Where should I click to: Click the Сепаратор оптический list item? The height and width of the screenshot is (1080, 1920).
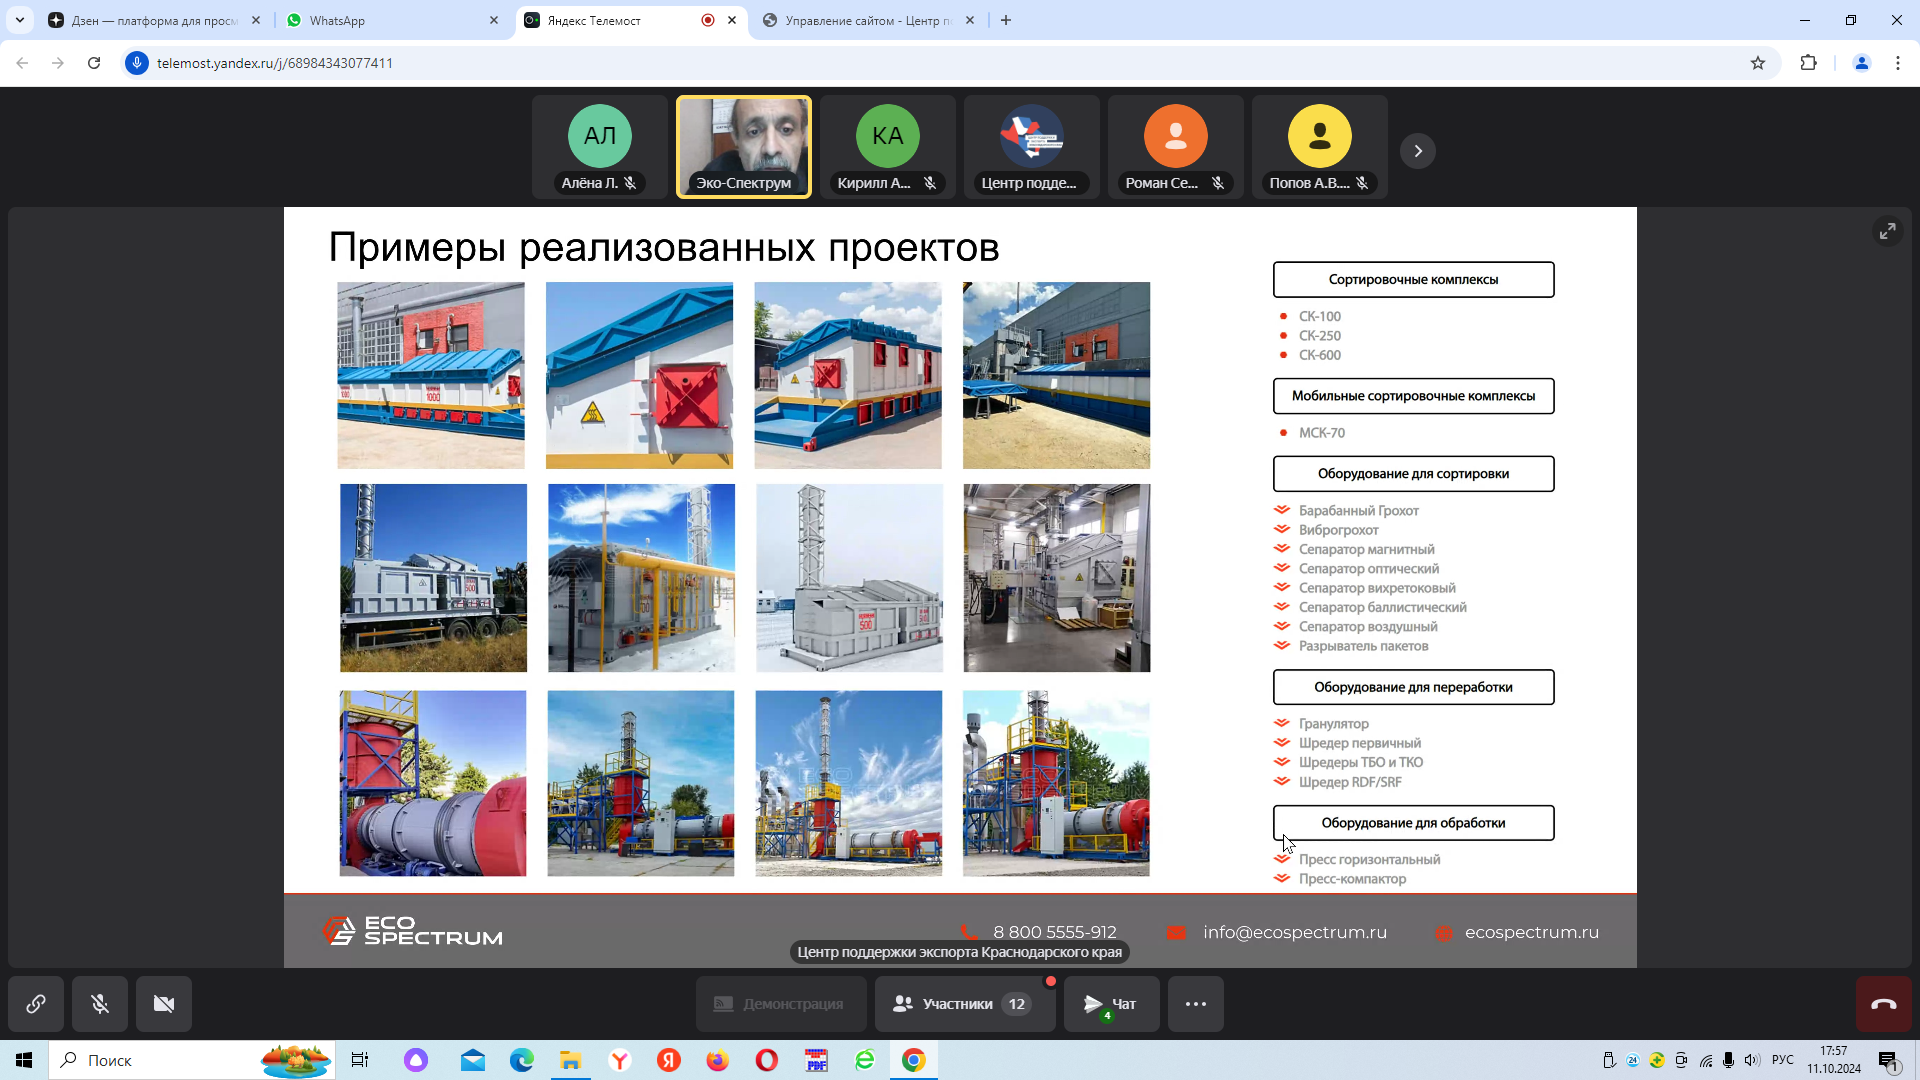(1369, 569)
